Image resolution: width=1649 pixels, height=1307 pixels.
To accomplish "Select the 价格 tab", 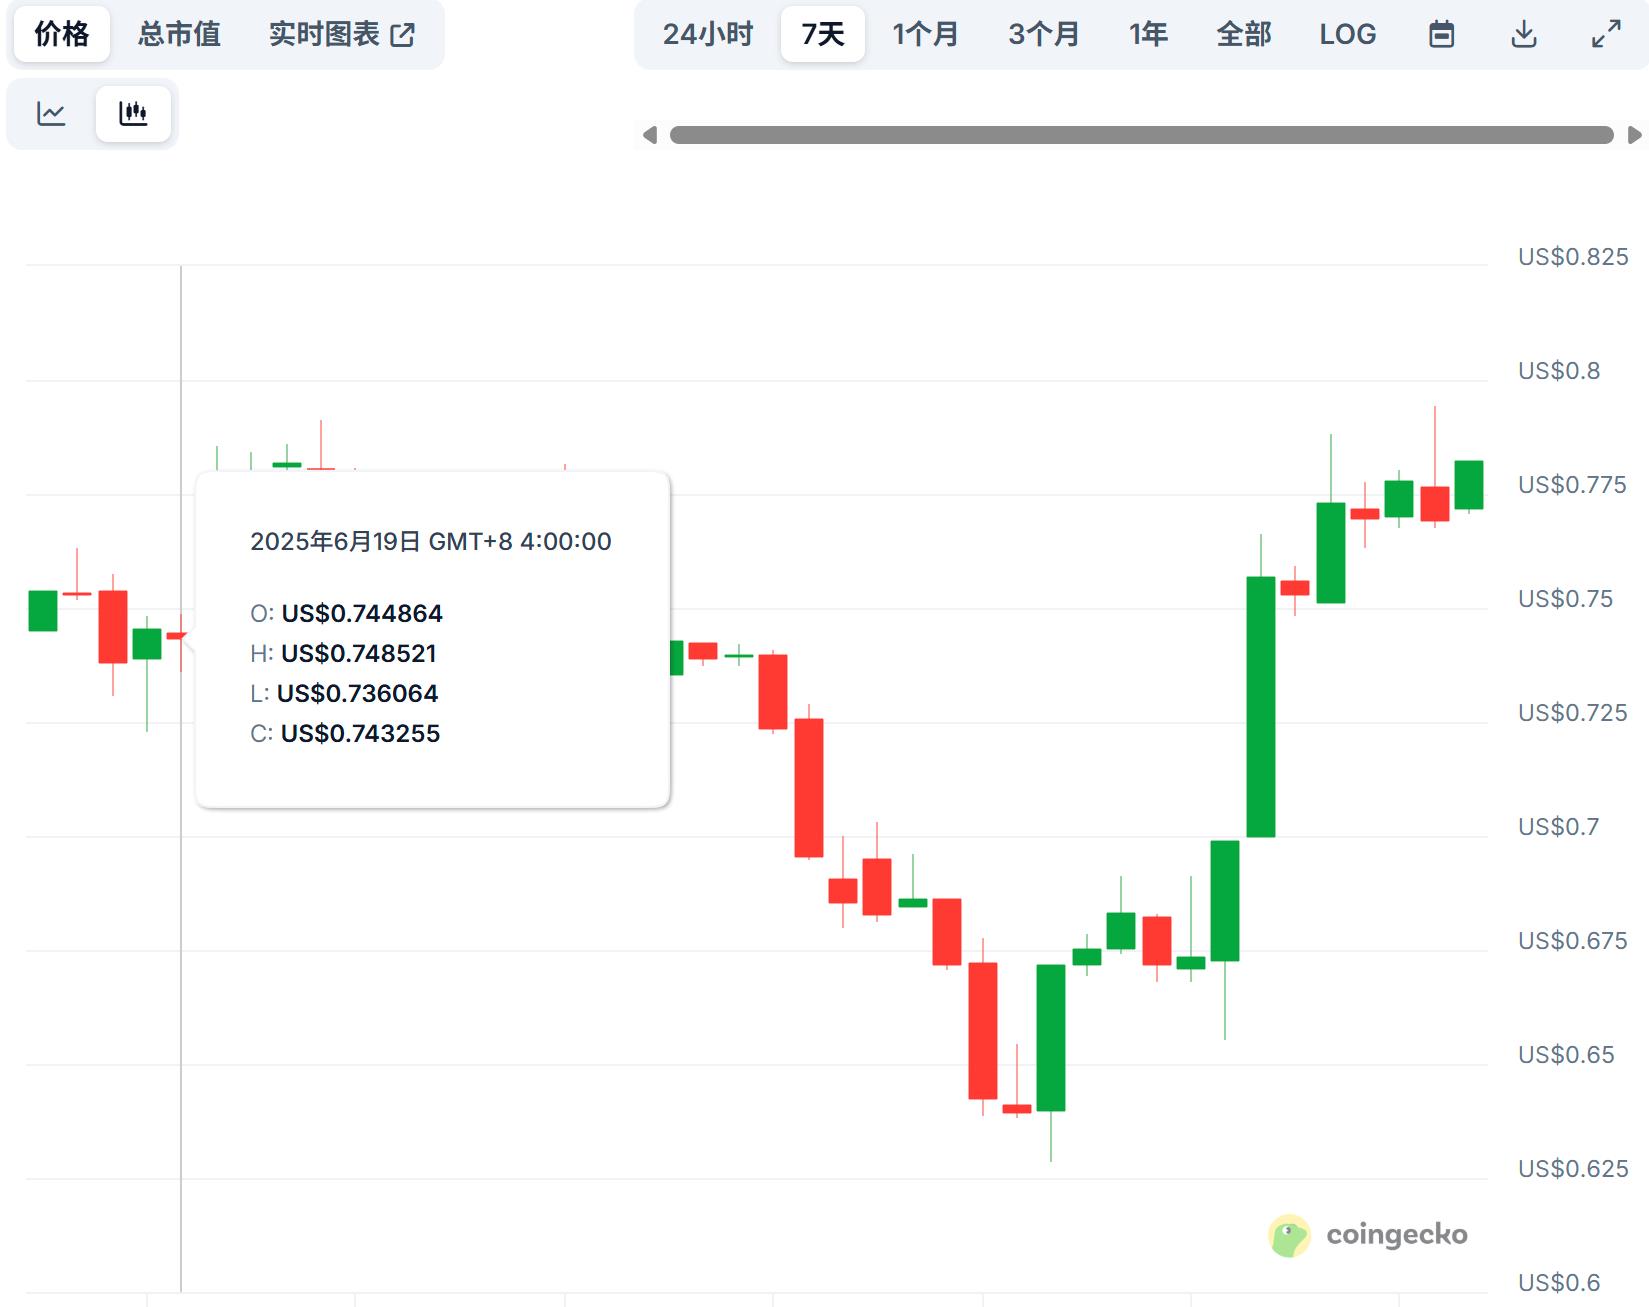I will 62,34.
